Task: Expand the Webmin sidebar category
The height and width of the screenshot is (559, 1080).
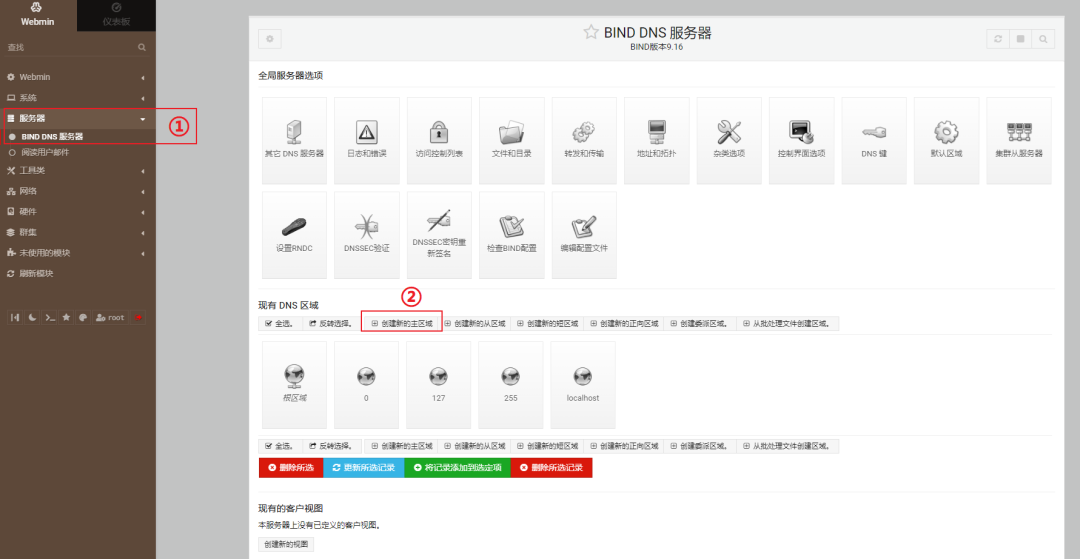Action: click(78, 77)
